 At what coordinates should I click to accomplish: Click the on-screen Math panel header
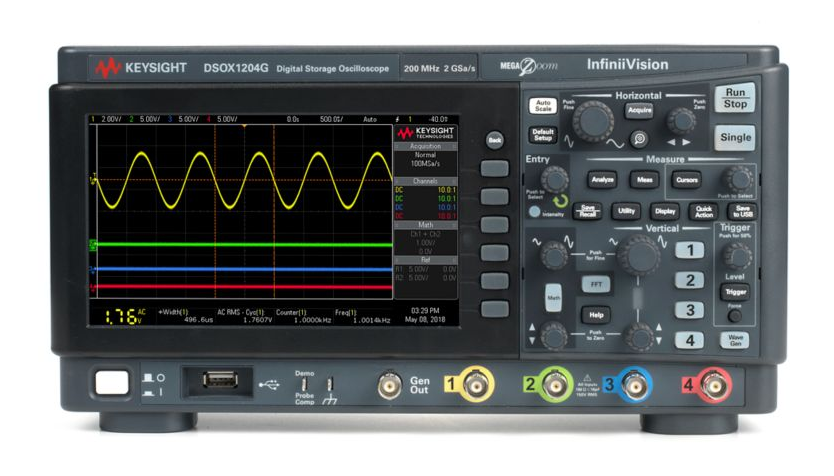coord(425,225)
